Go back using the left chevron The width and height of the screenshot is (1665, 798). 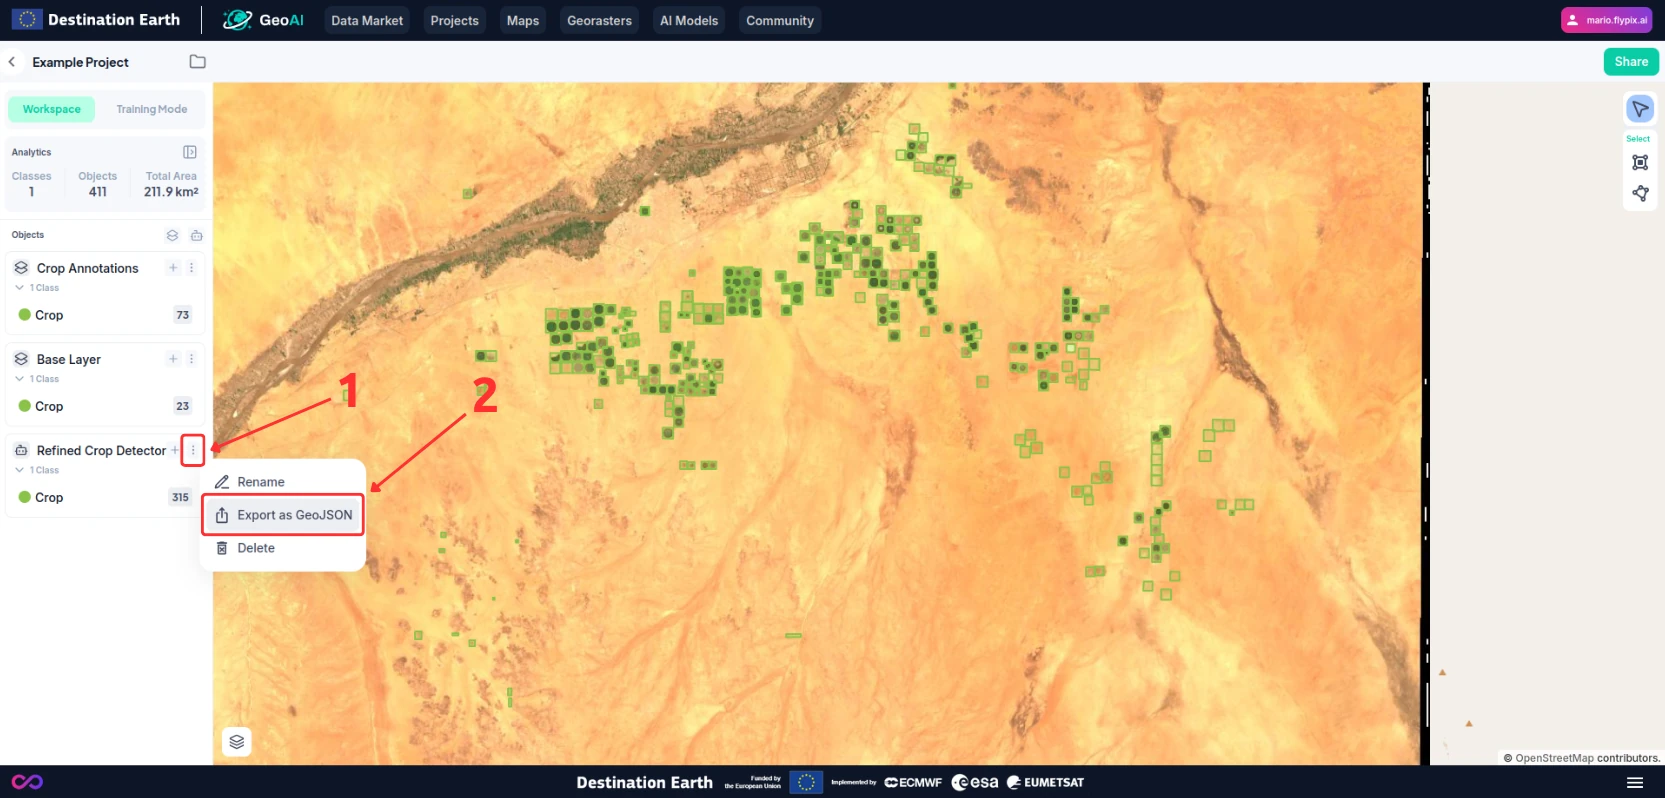12,62
